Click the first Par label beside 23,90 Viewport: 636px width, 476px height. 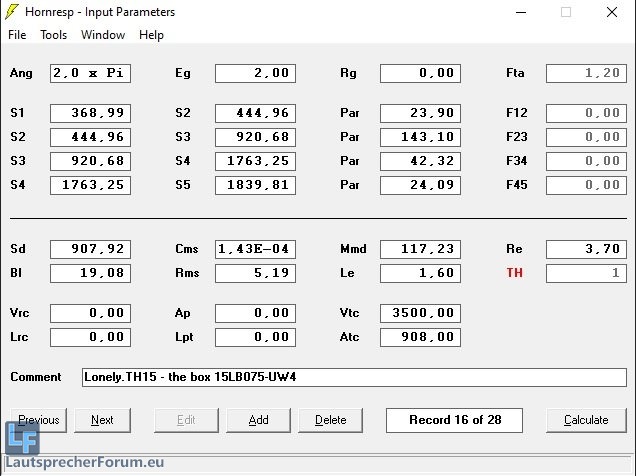(x=349, y=113)
